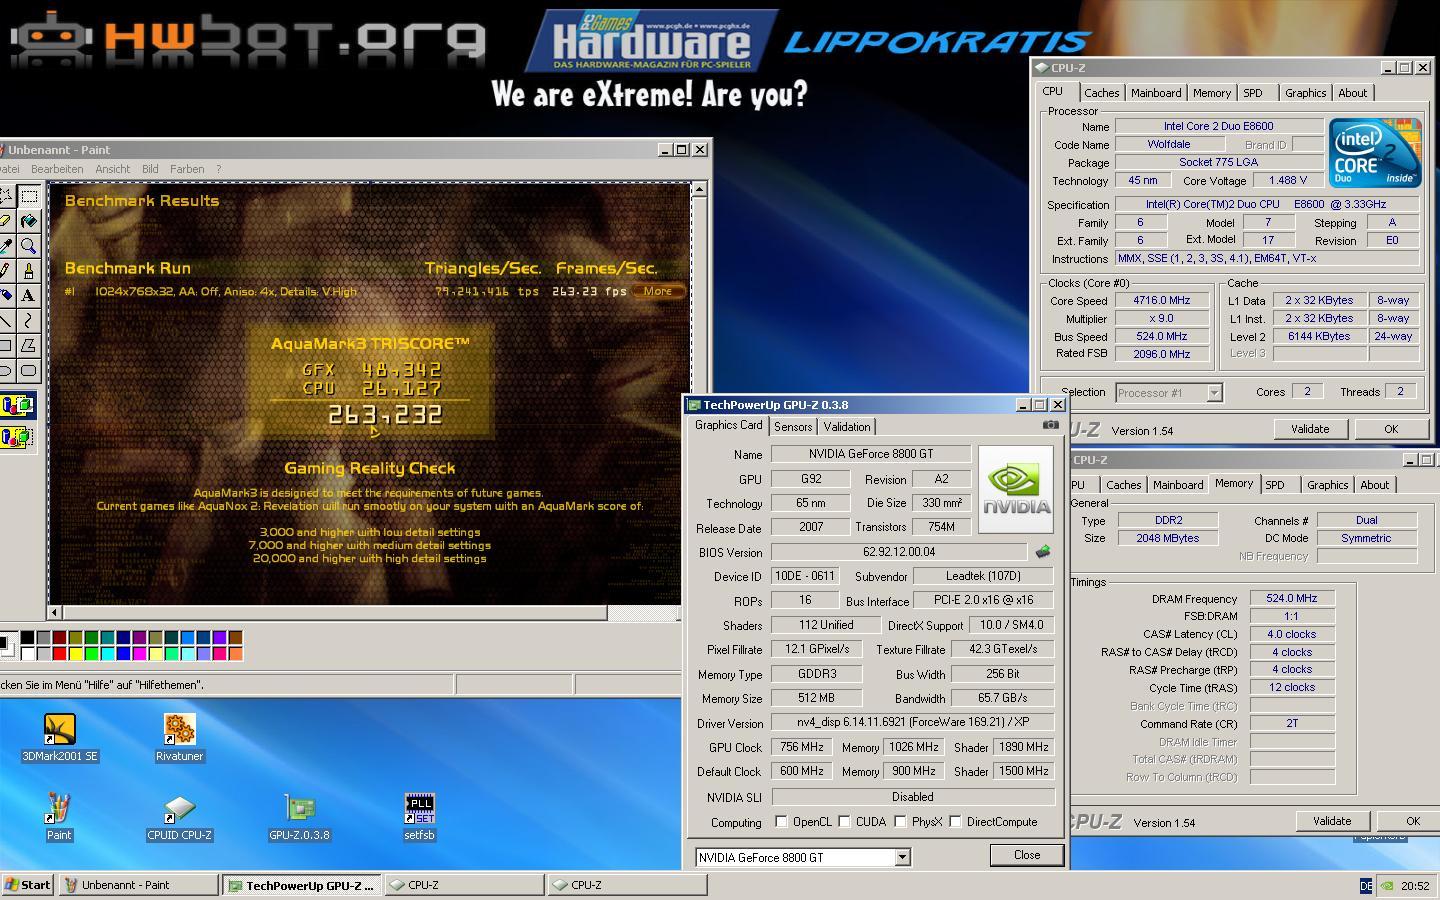1440x900 pixels.
Task: Open the Farben menu in Paint
Action: 187,169
